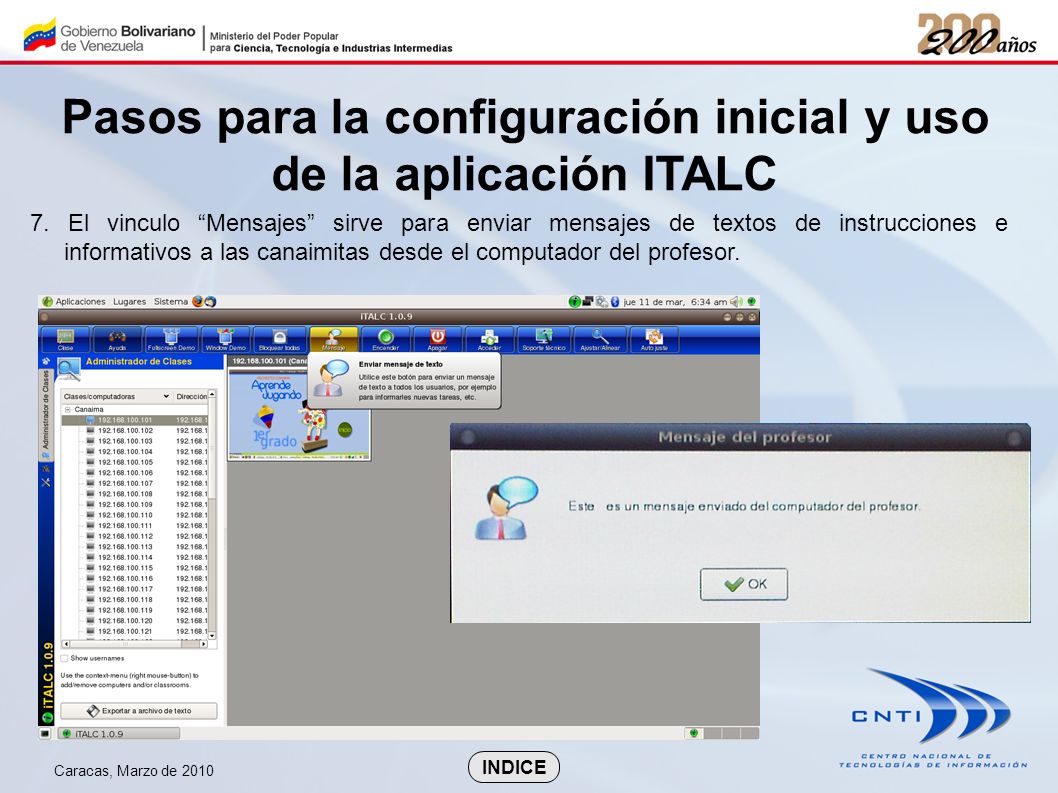Viewport: 1058px width, 793px height.
Task: Click the horizontal scrollbar left arrow
Action: (65, 645)
